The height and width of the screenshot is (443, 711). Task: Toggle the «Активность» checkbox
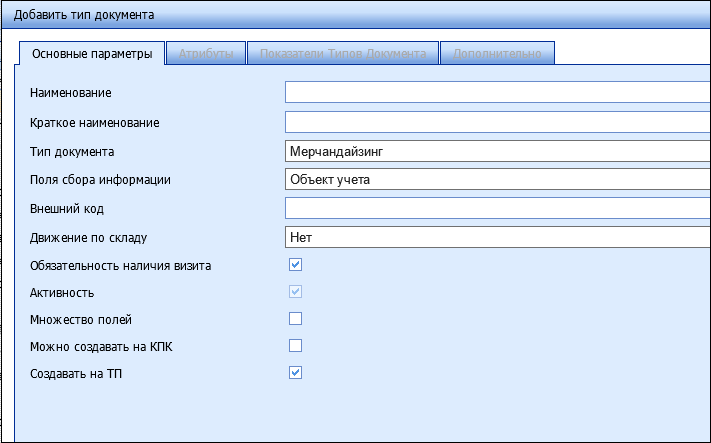pyautogui.click(x=295, y=292)
